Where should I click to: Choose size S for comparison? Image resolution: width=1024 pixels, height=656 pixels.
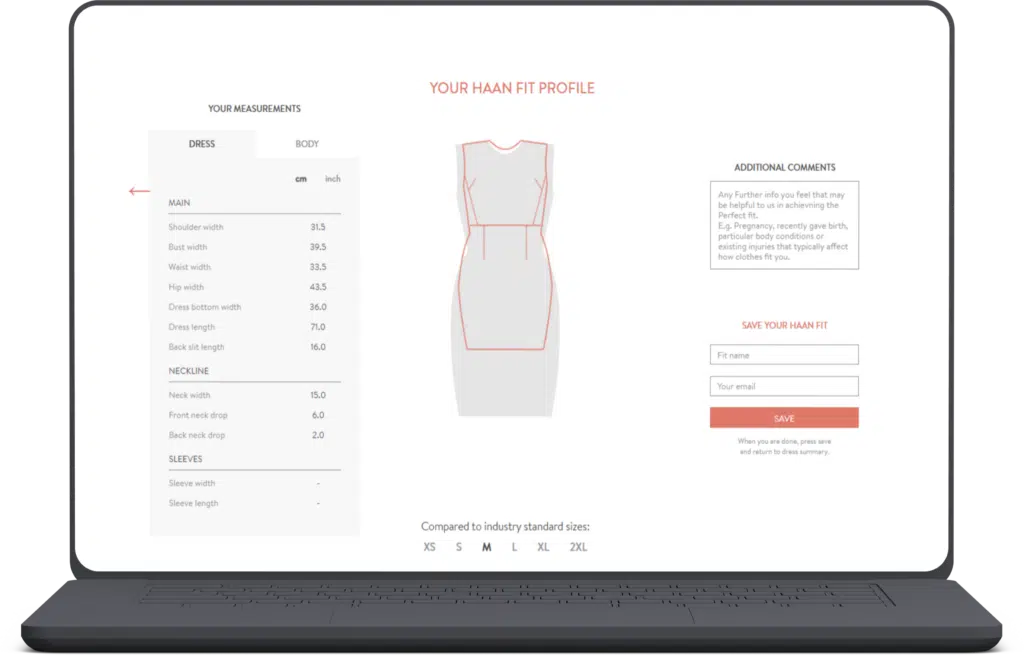click(459, 548)
